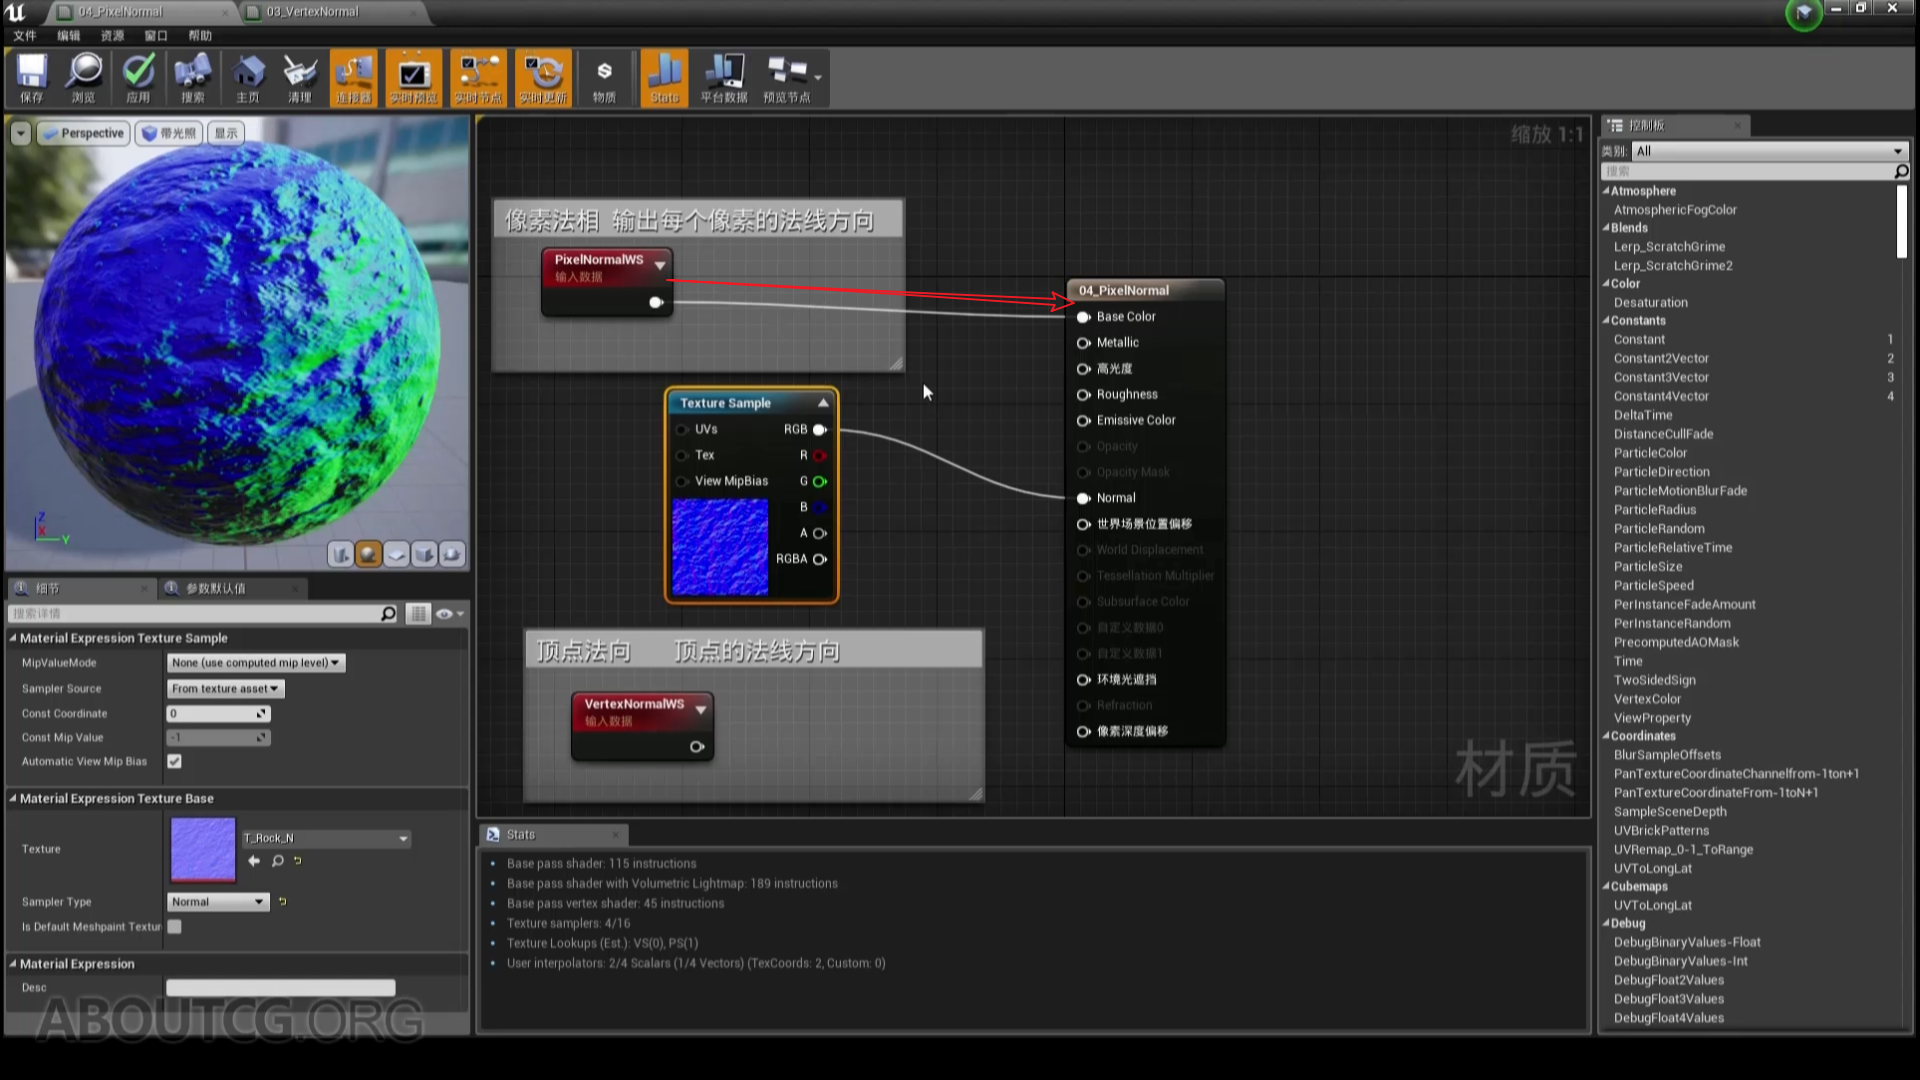Enable the Automatic View Mip Bias checkbox
The image size is (1920, 1080).
coord(174,761)
